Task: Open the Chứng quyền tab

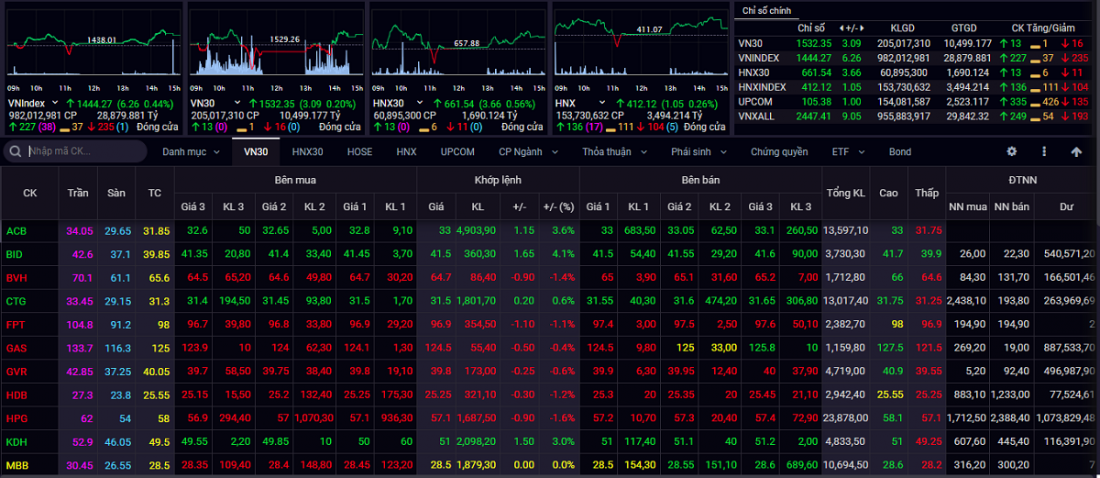Action: [x=779, y=152]
